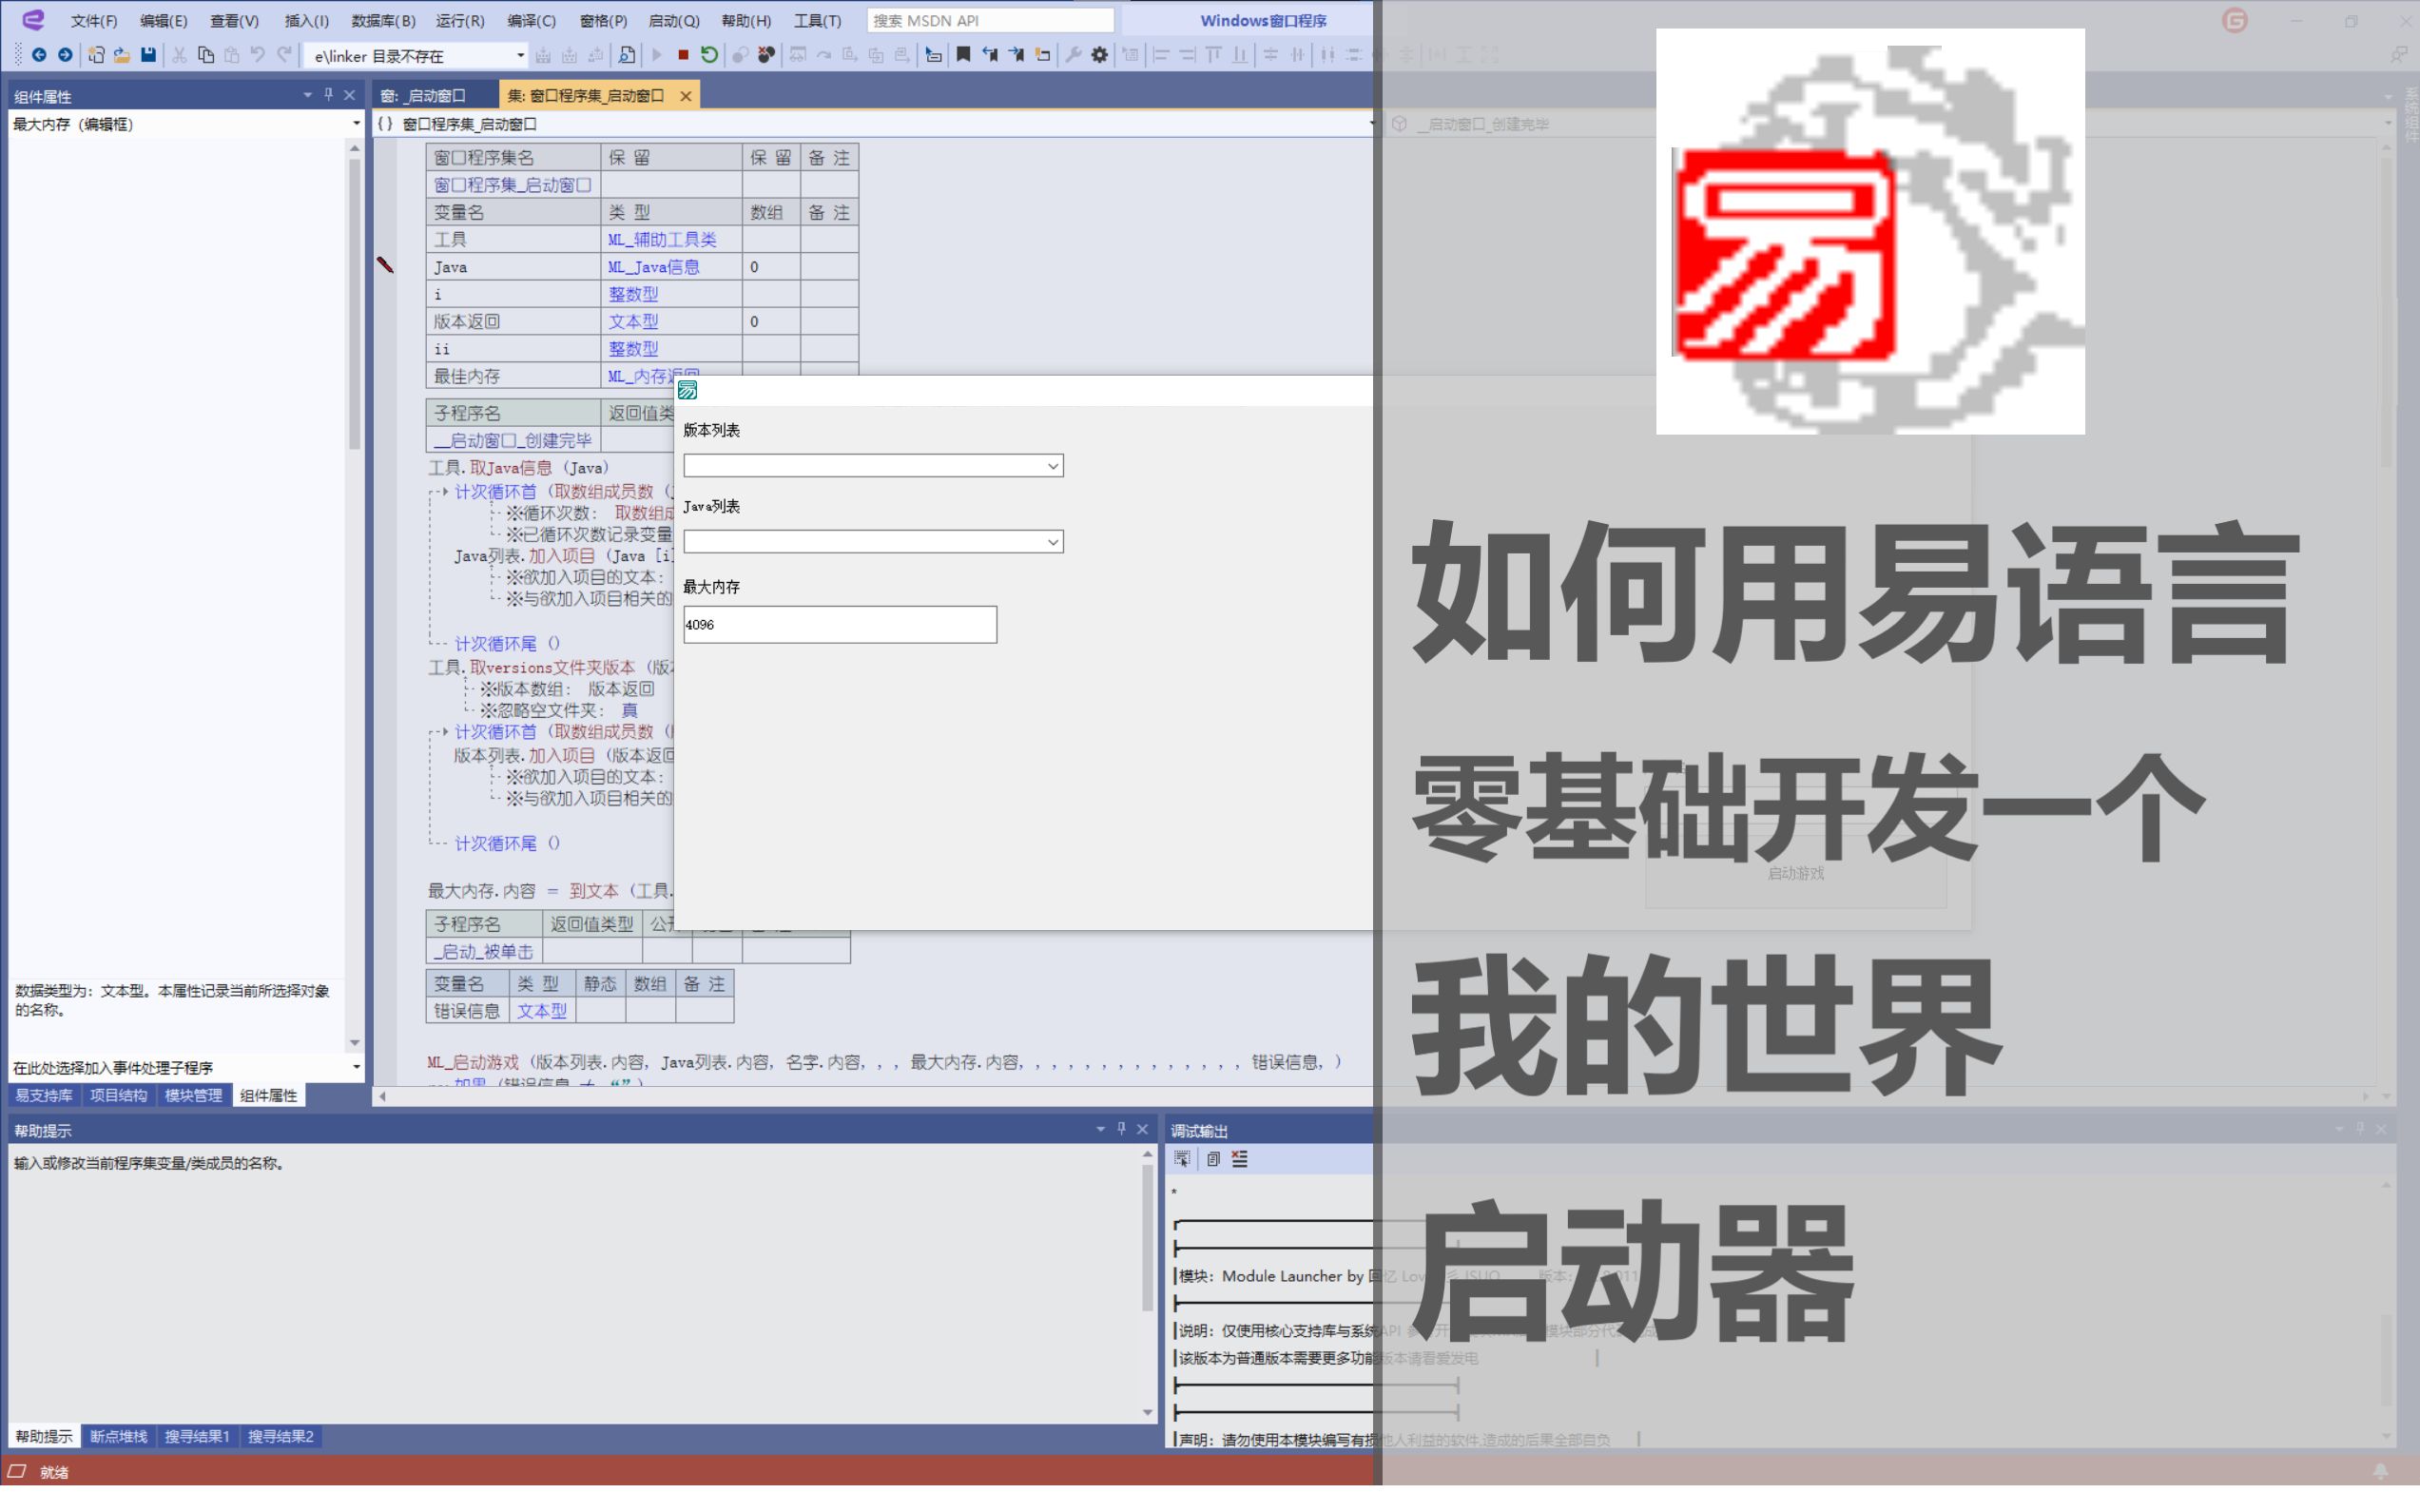Open 帮助提示 panel options arrow
Viewport: 2420px width, 1512px height.
(x=1100, y=1129)
